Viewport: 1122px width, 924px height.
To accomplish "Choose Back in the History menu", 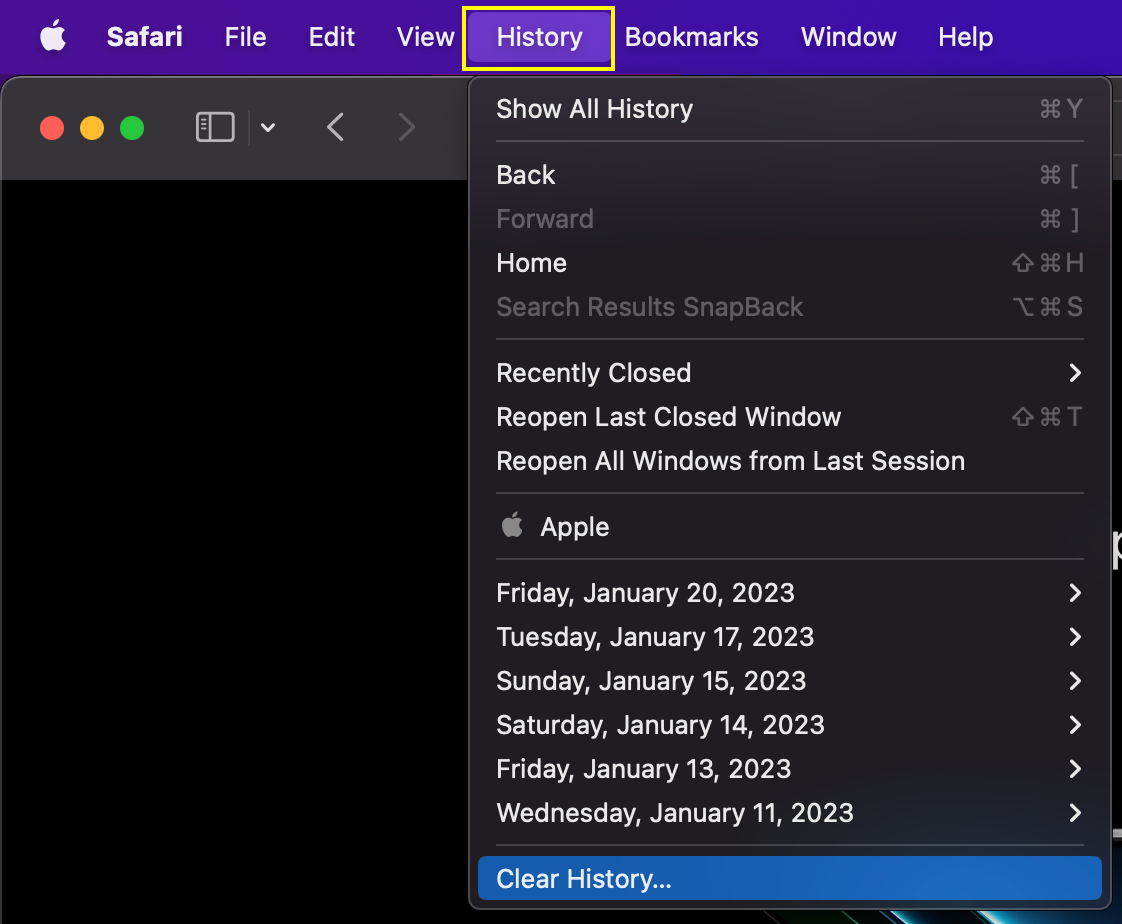I will pyautogui.click(x=789, y=175).
